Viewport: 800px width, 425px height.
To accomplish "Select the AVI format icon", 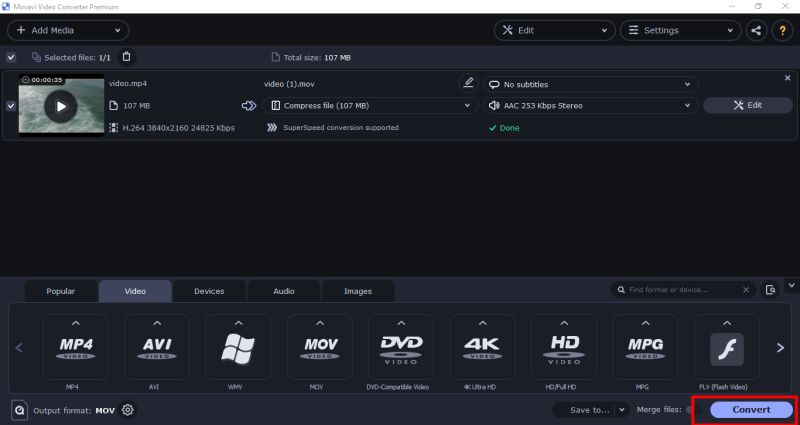I will tap(157, 347).
